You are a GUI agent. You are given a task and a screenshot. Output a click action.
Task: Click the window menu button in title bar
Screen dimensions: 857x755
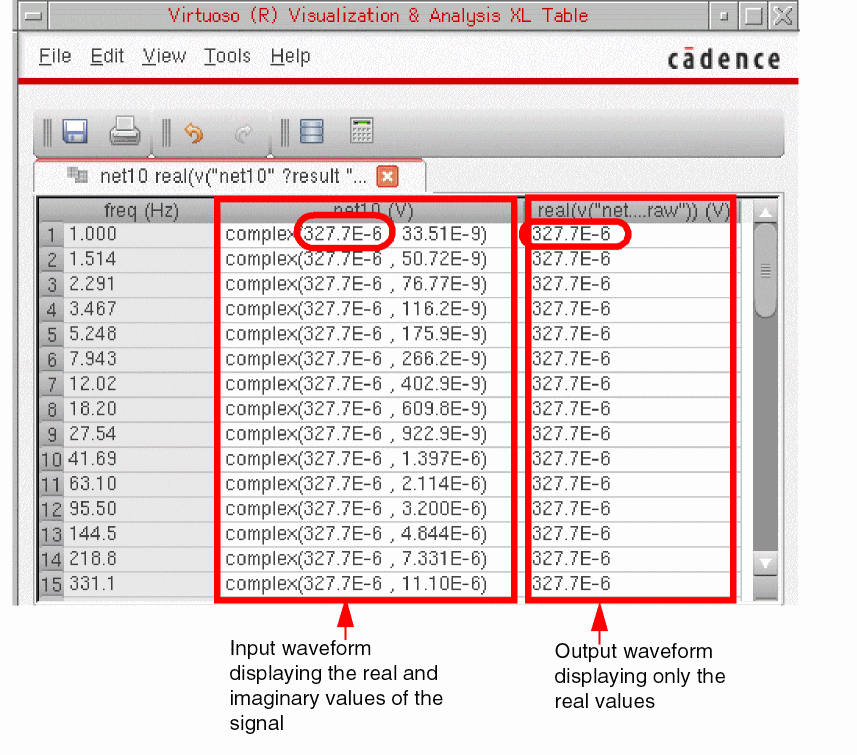pyautogui.click(x=33, y=16)
